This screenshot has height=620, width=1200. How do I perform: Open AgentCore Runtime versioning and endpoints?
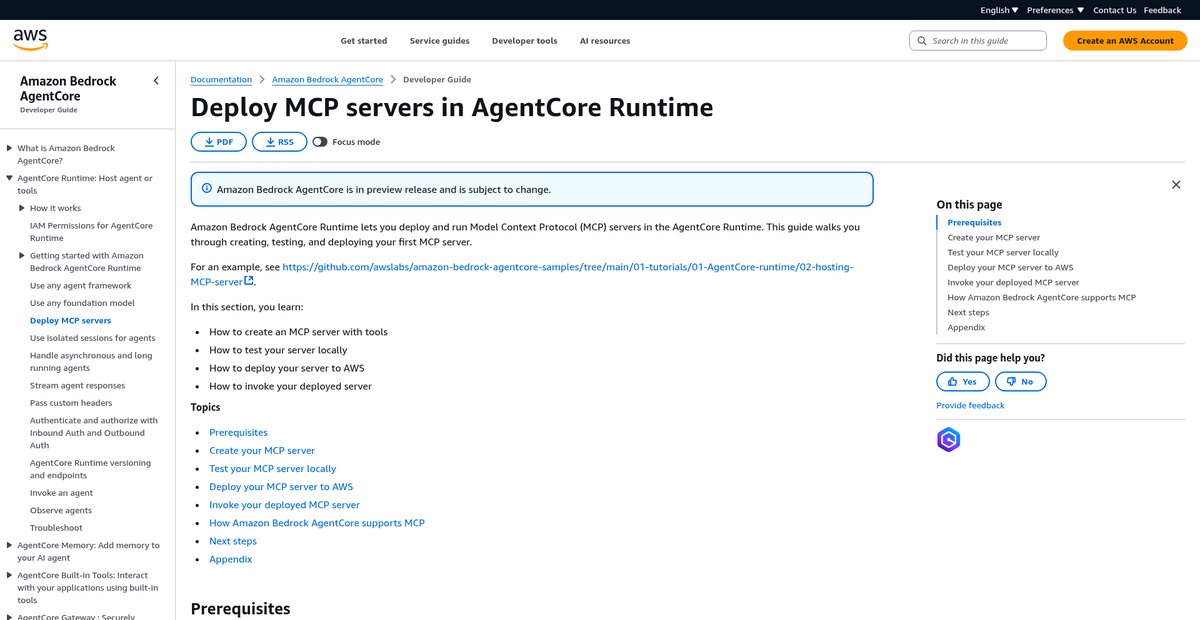point(90,469)
